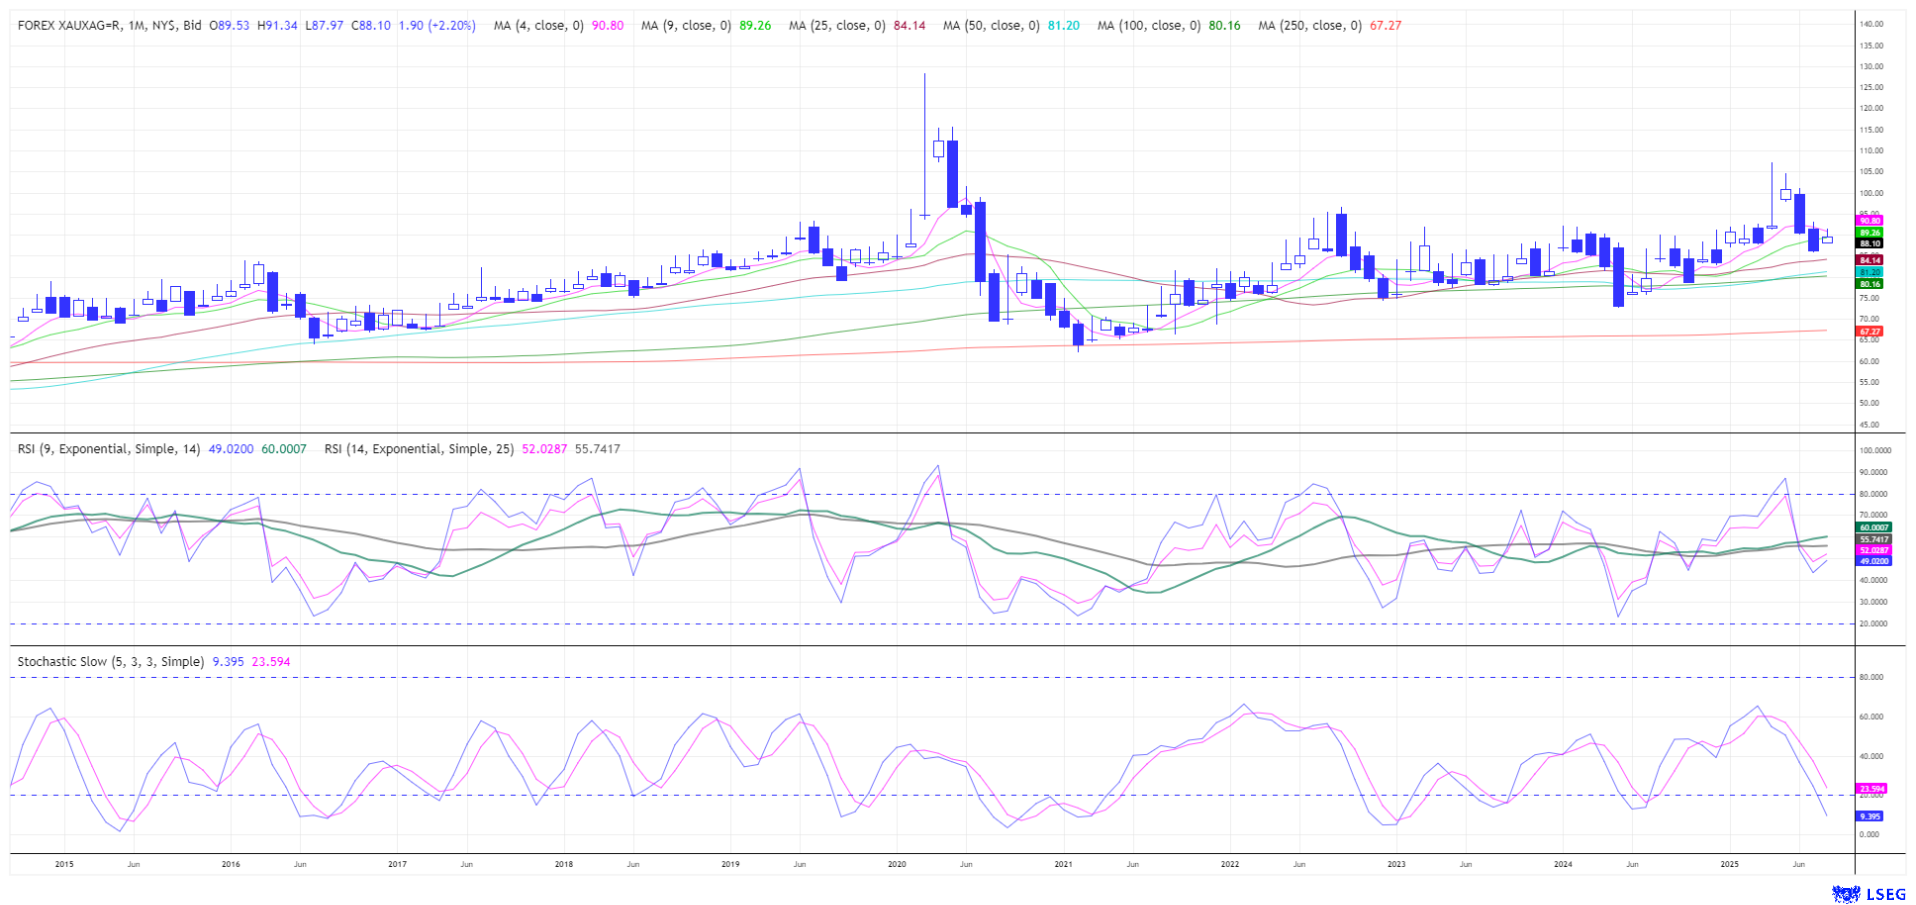Click the 2025 label on time axis
This screenshot has width=1916, height=905.
pyautogui.click(x=1729, y=864)
